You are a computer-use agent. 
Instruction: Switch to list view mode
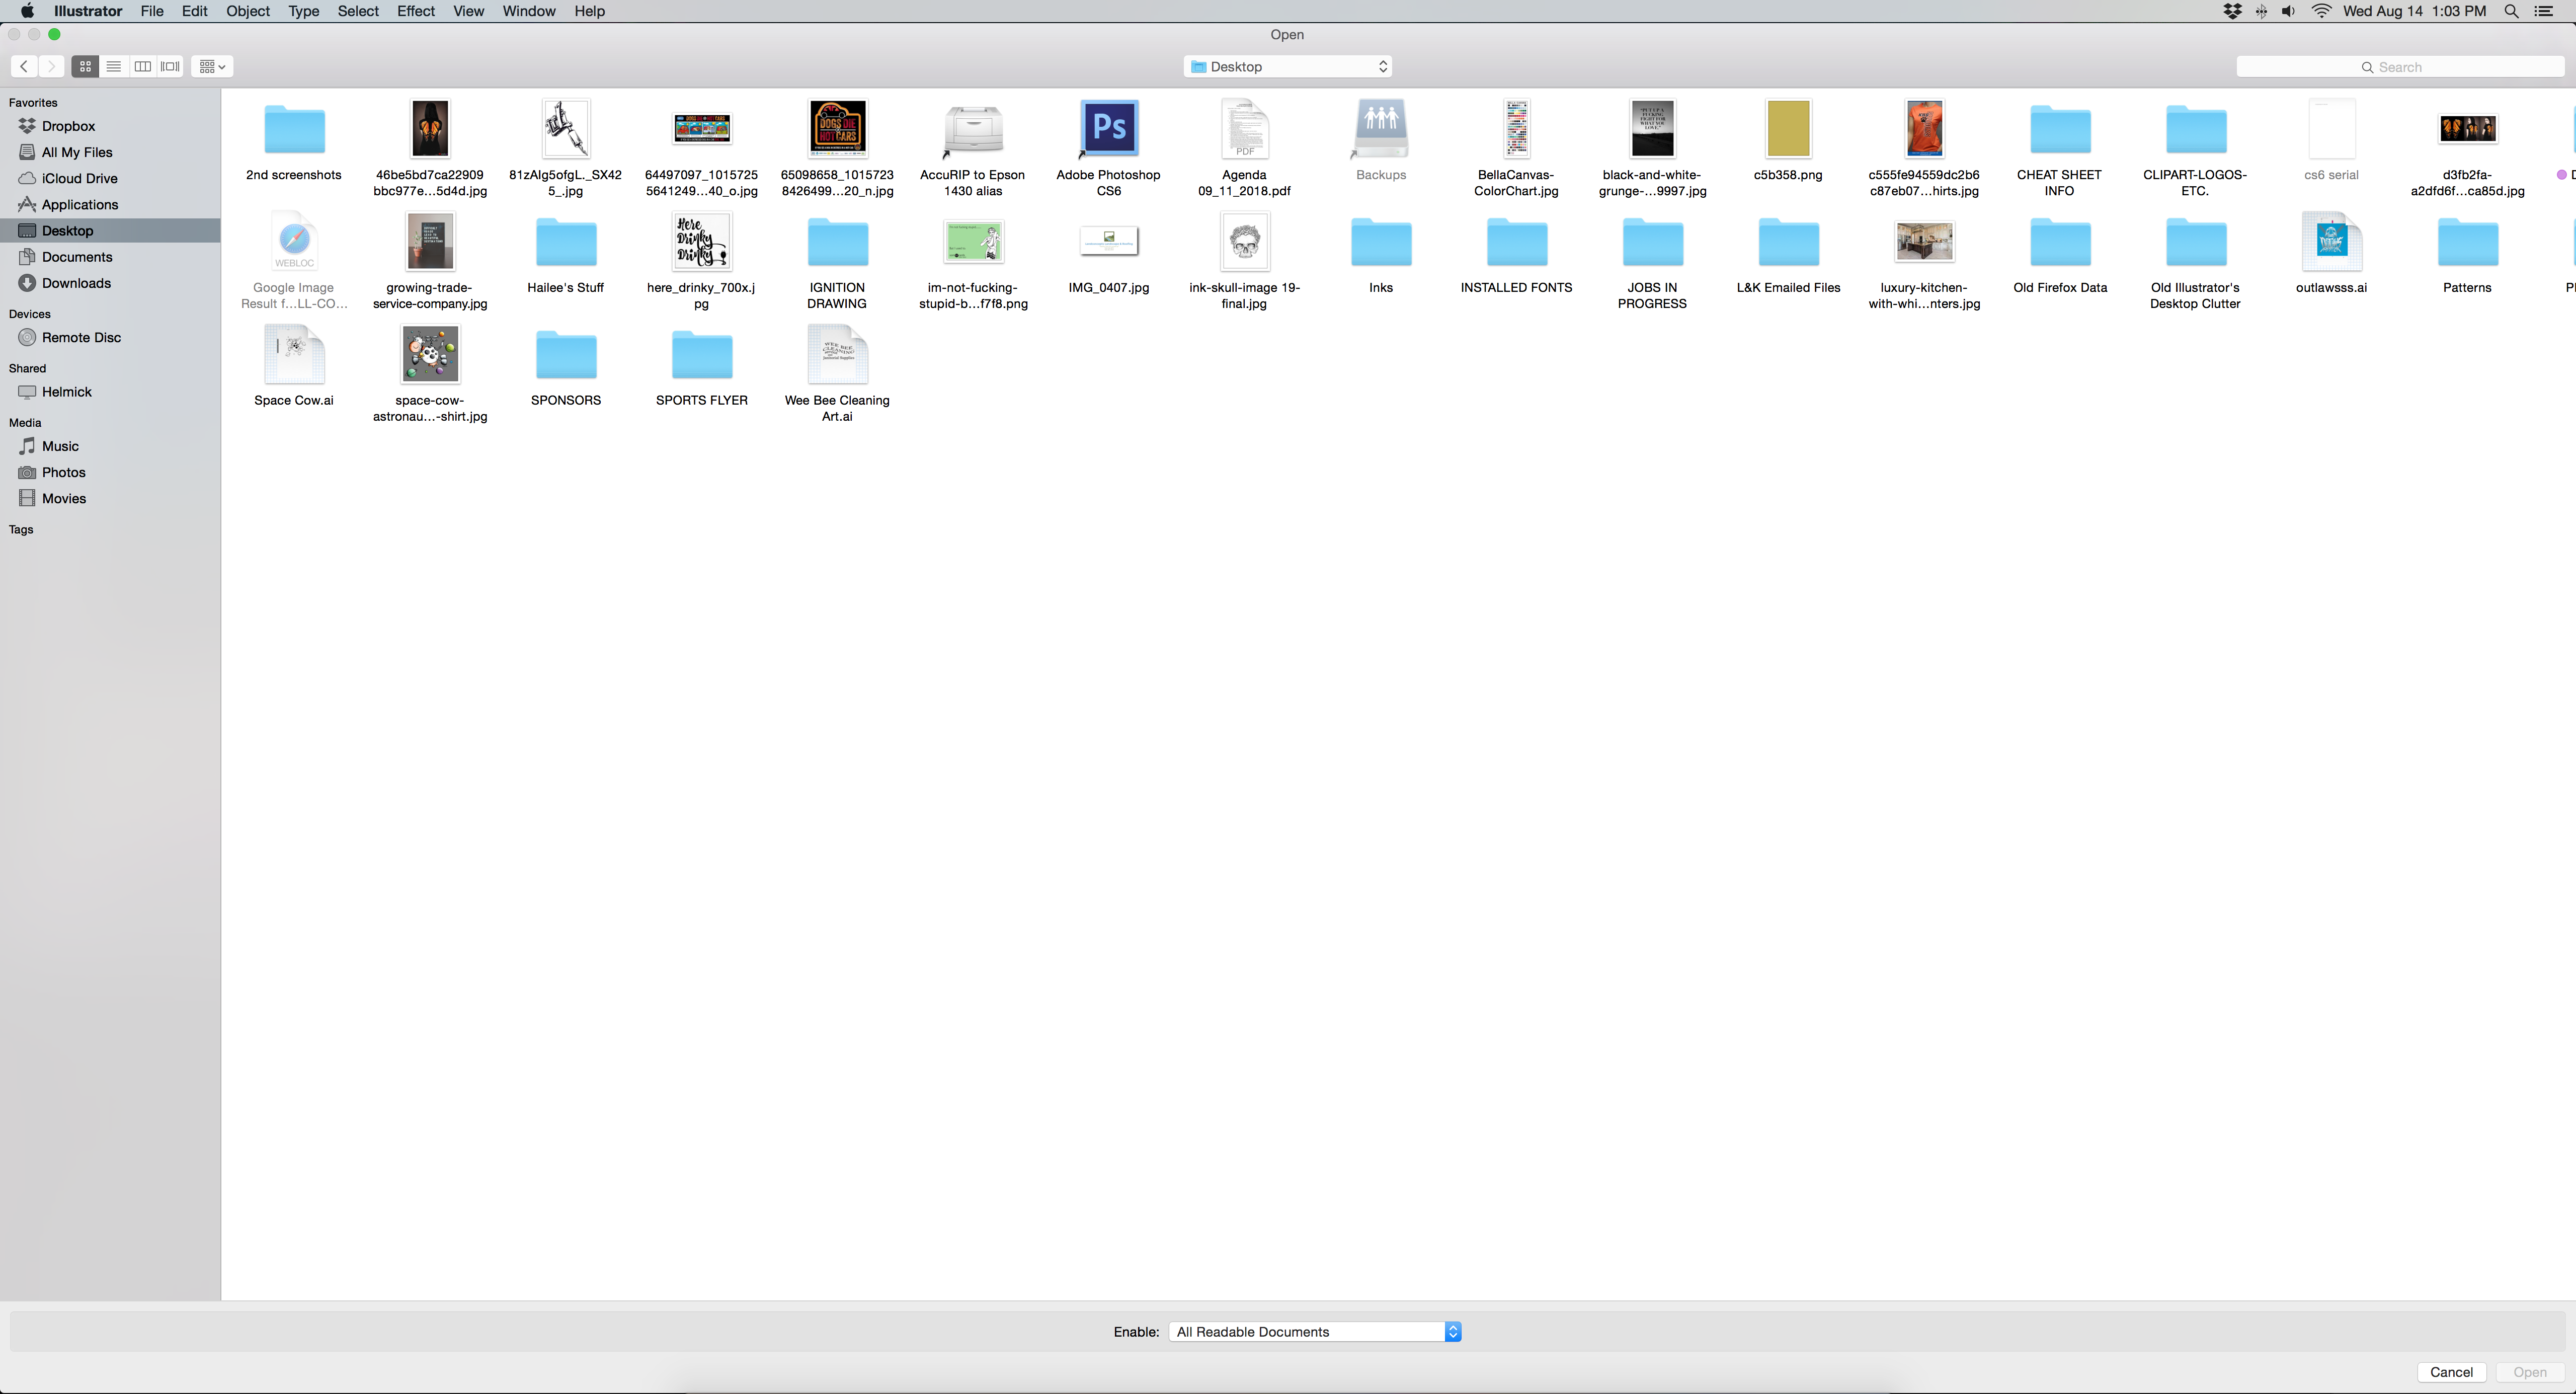[114, 66]
